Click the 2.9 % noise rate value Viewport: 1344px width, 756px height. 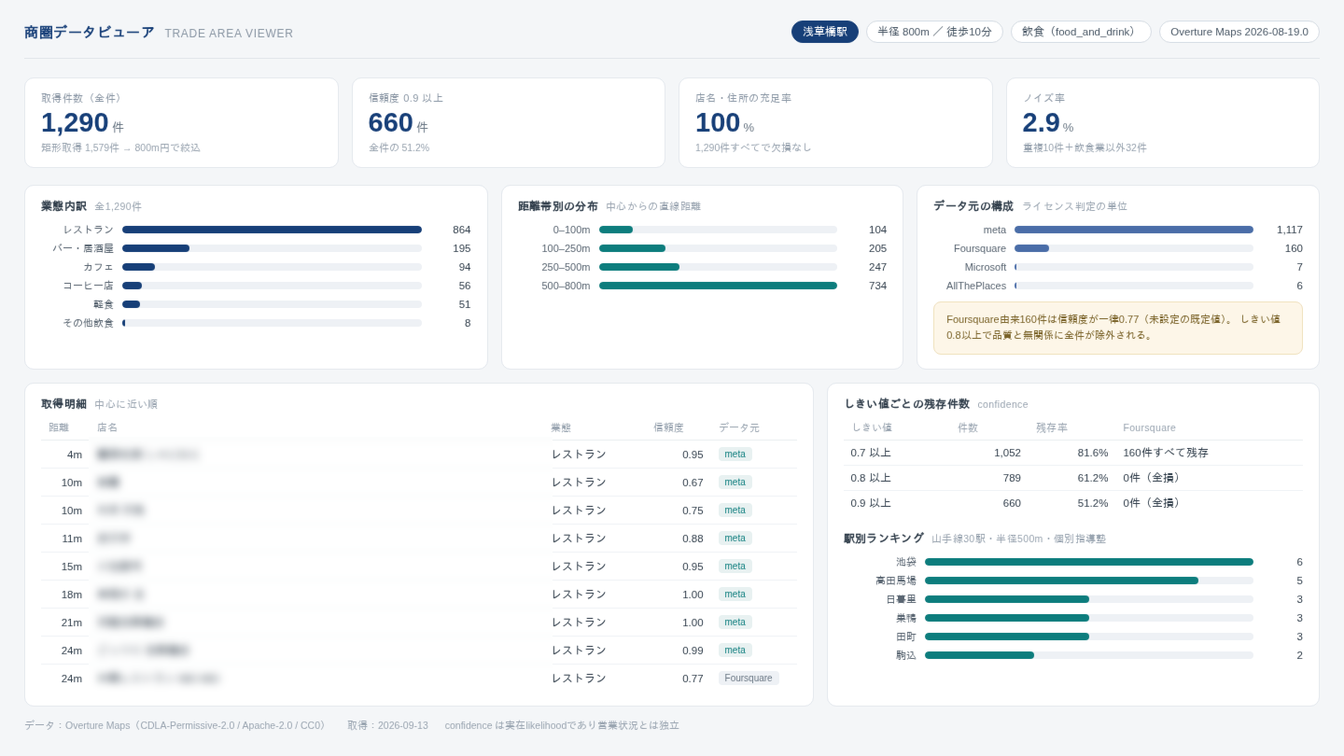(x=1048, y=123)
